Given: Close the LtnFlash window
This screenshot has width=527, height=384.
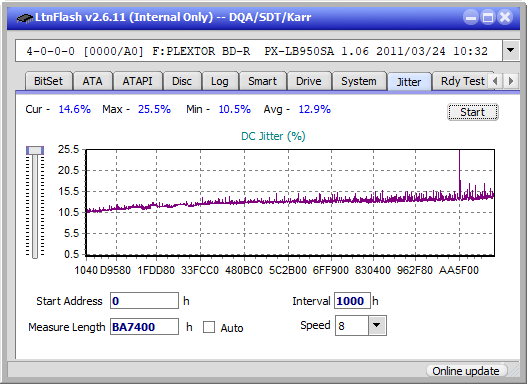Looking at the screenshot, I should click(x=505, y=17).
